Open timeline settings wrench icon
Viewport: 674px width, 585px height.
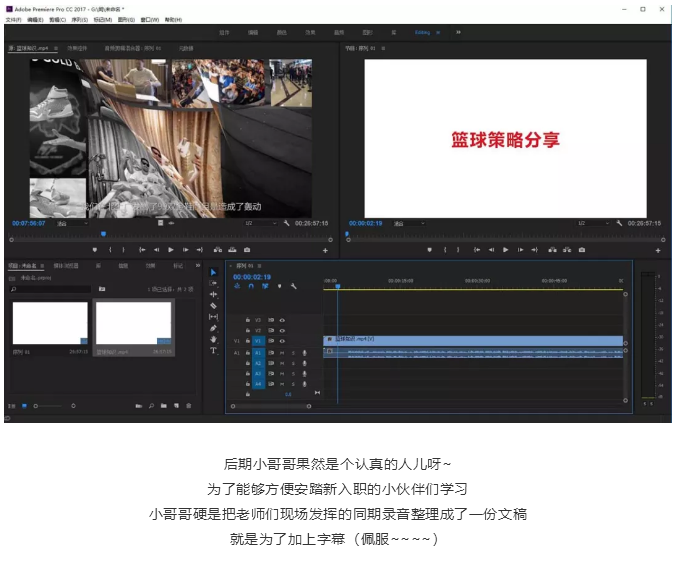(293, 286)
